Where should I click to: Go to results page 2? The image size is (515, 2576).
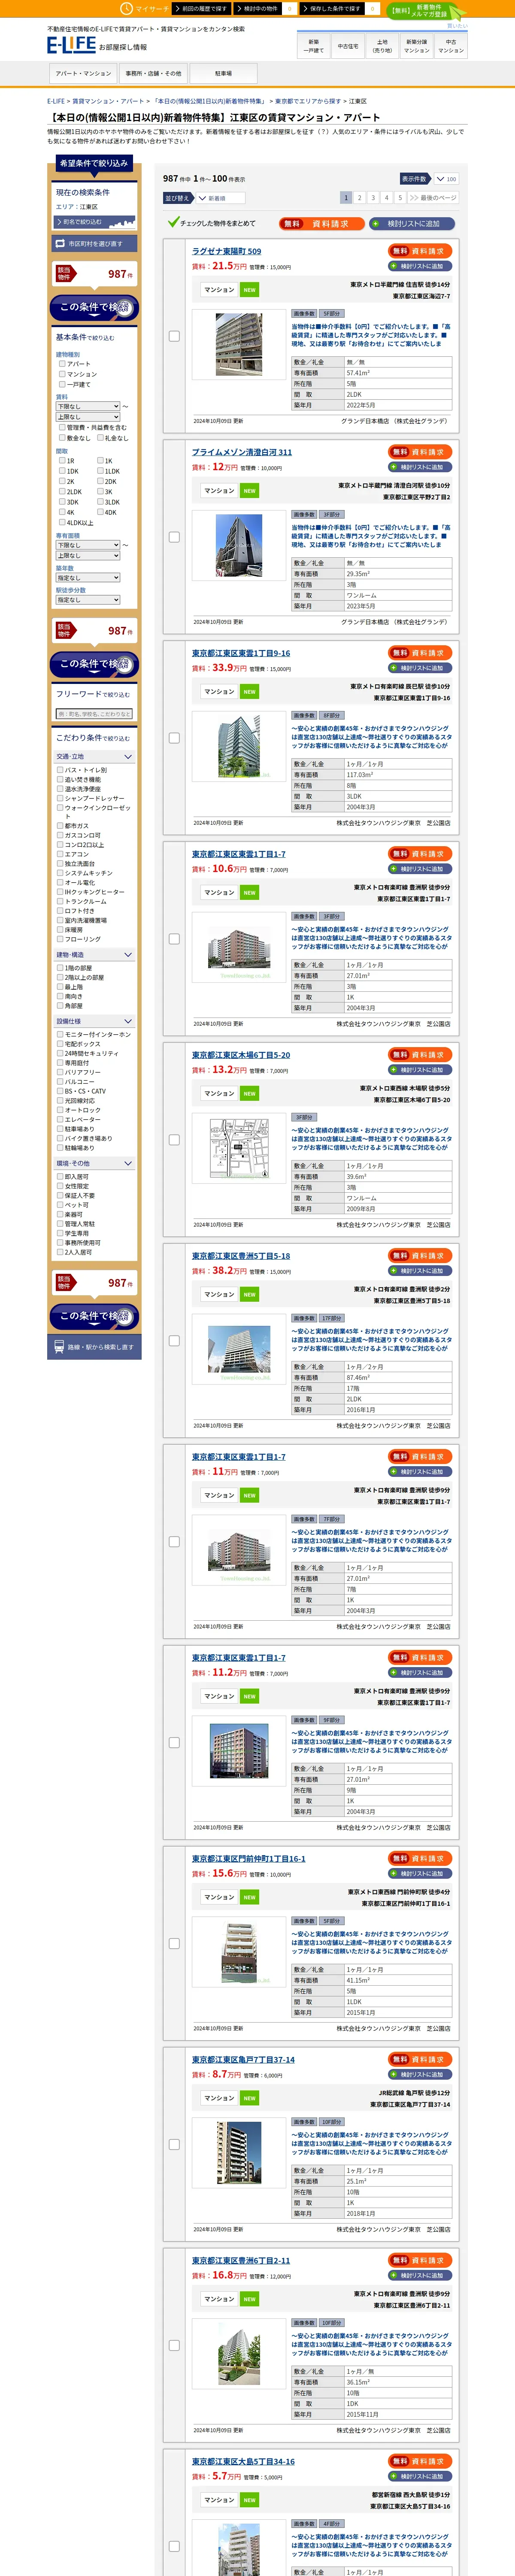[x=360, y=198]
